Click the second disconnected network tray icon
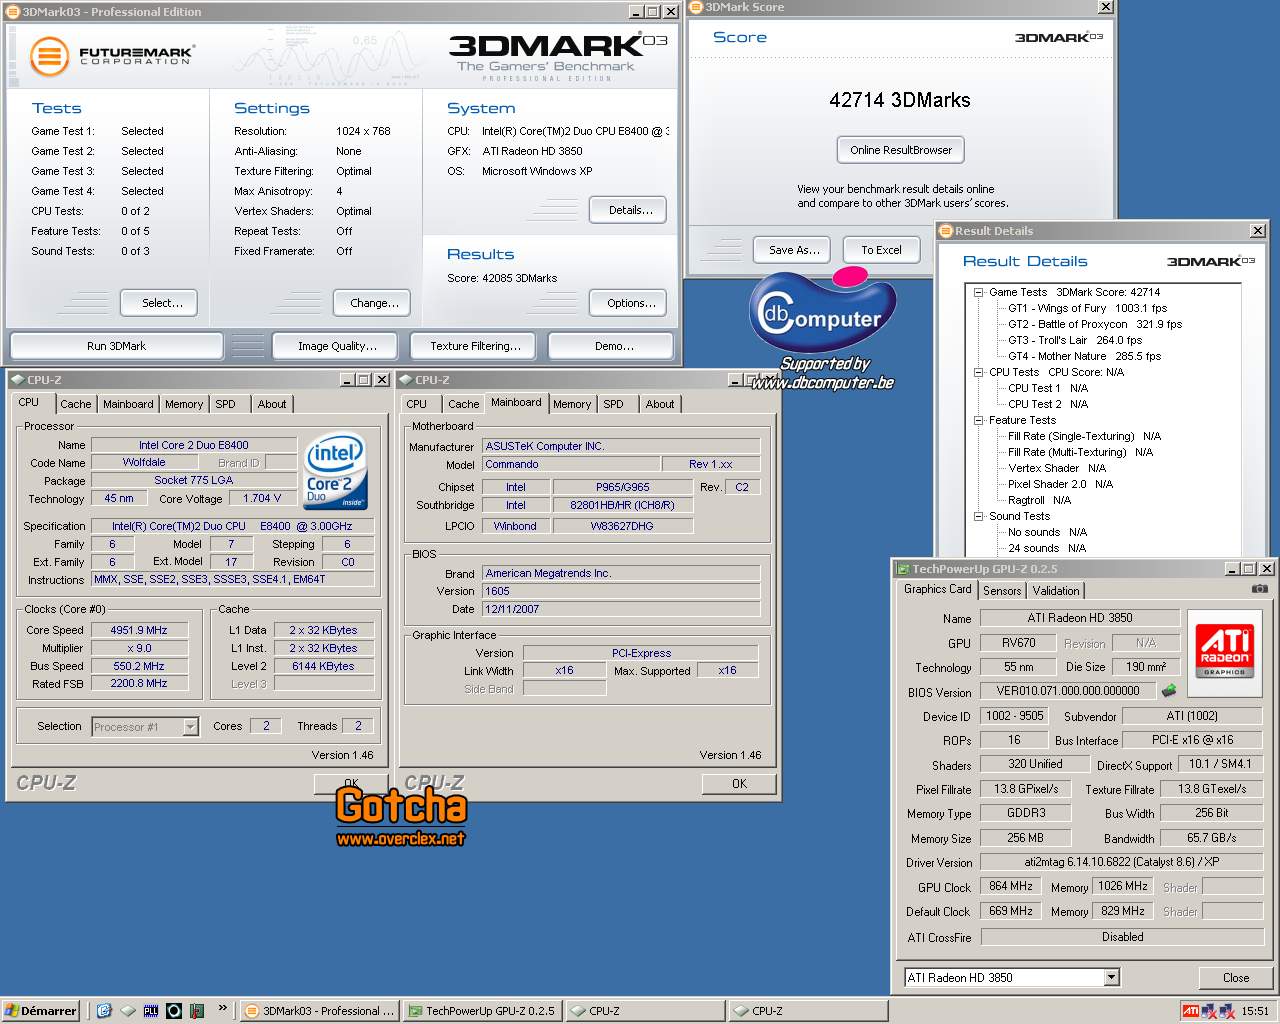This screenshot has height=1024, width=1280. 1228,1011
